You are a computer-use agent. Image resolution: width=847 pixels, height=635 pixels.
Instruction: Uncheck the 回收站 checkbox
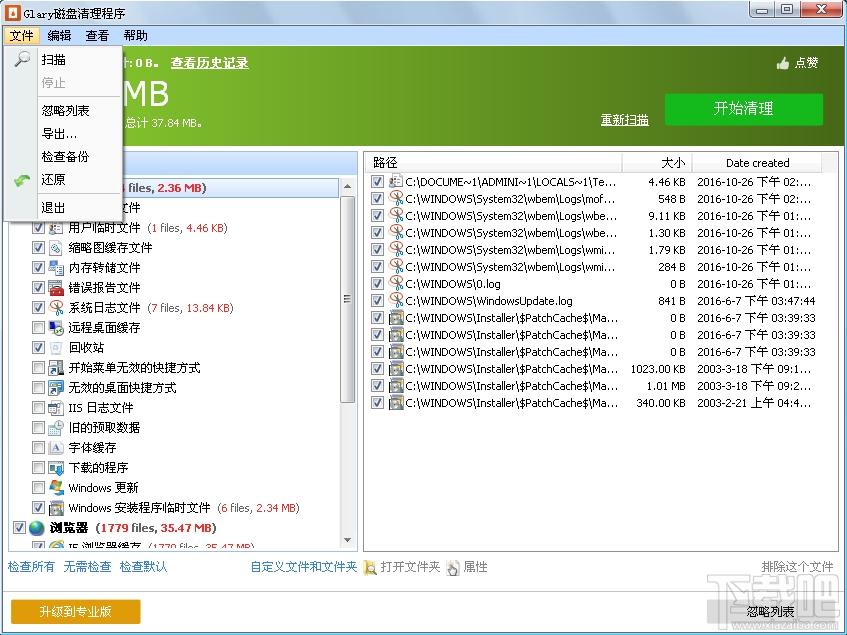(38, 348)
